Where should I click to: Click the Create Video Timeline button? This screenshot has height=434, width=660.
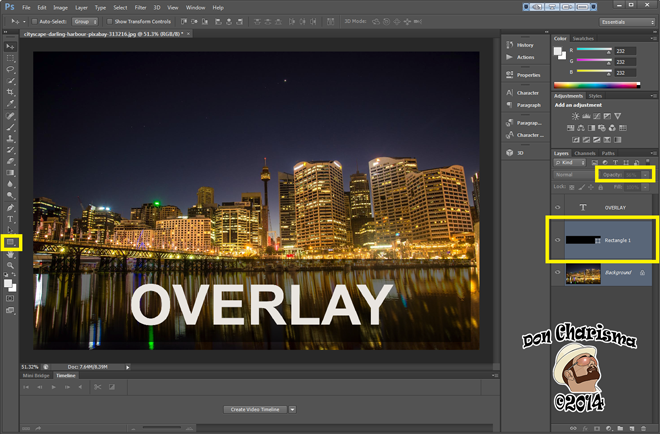(x=253, y=409)
